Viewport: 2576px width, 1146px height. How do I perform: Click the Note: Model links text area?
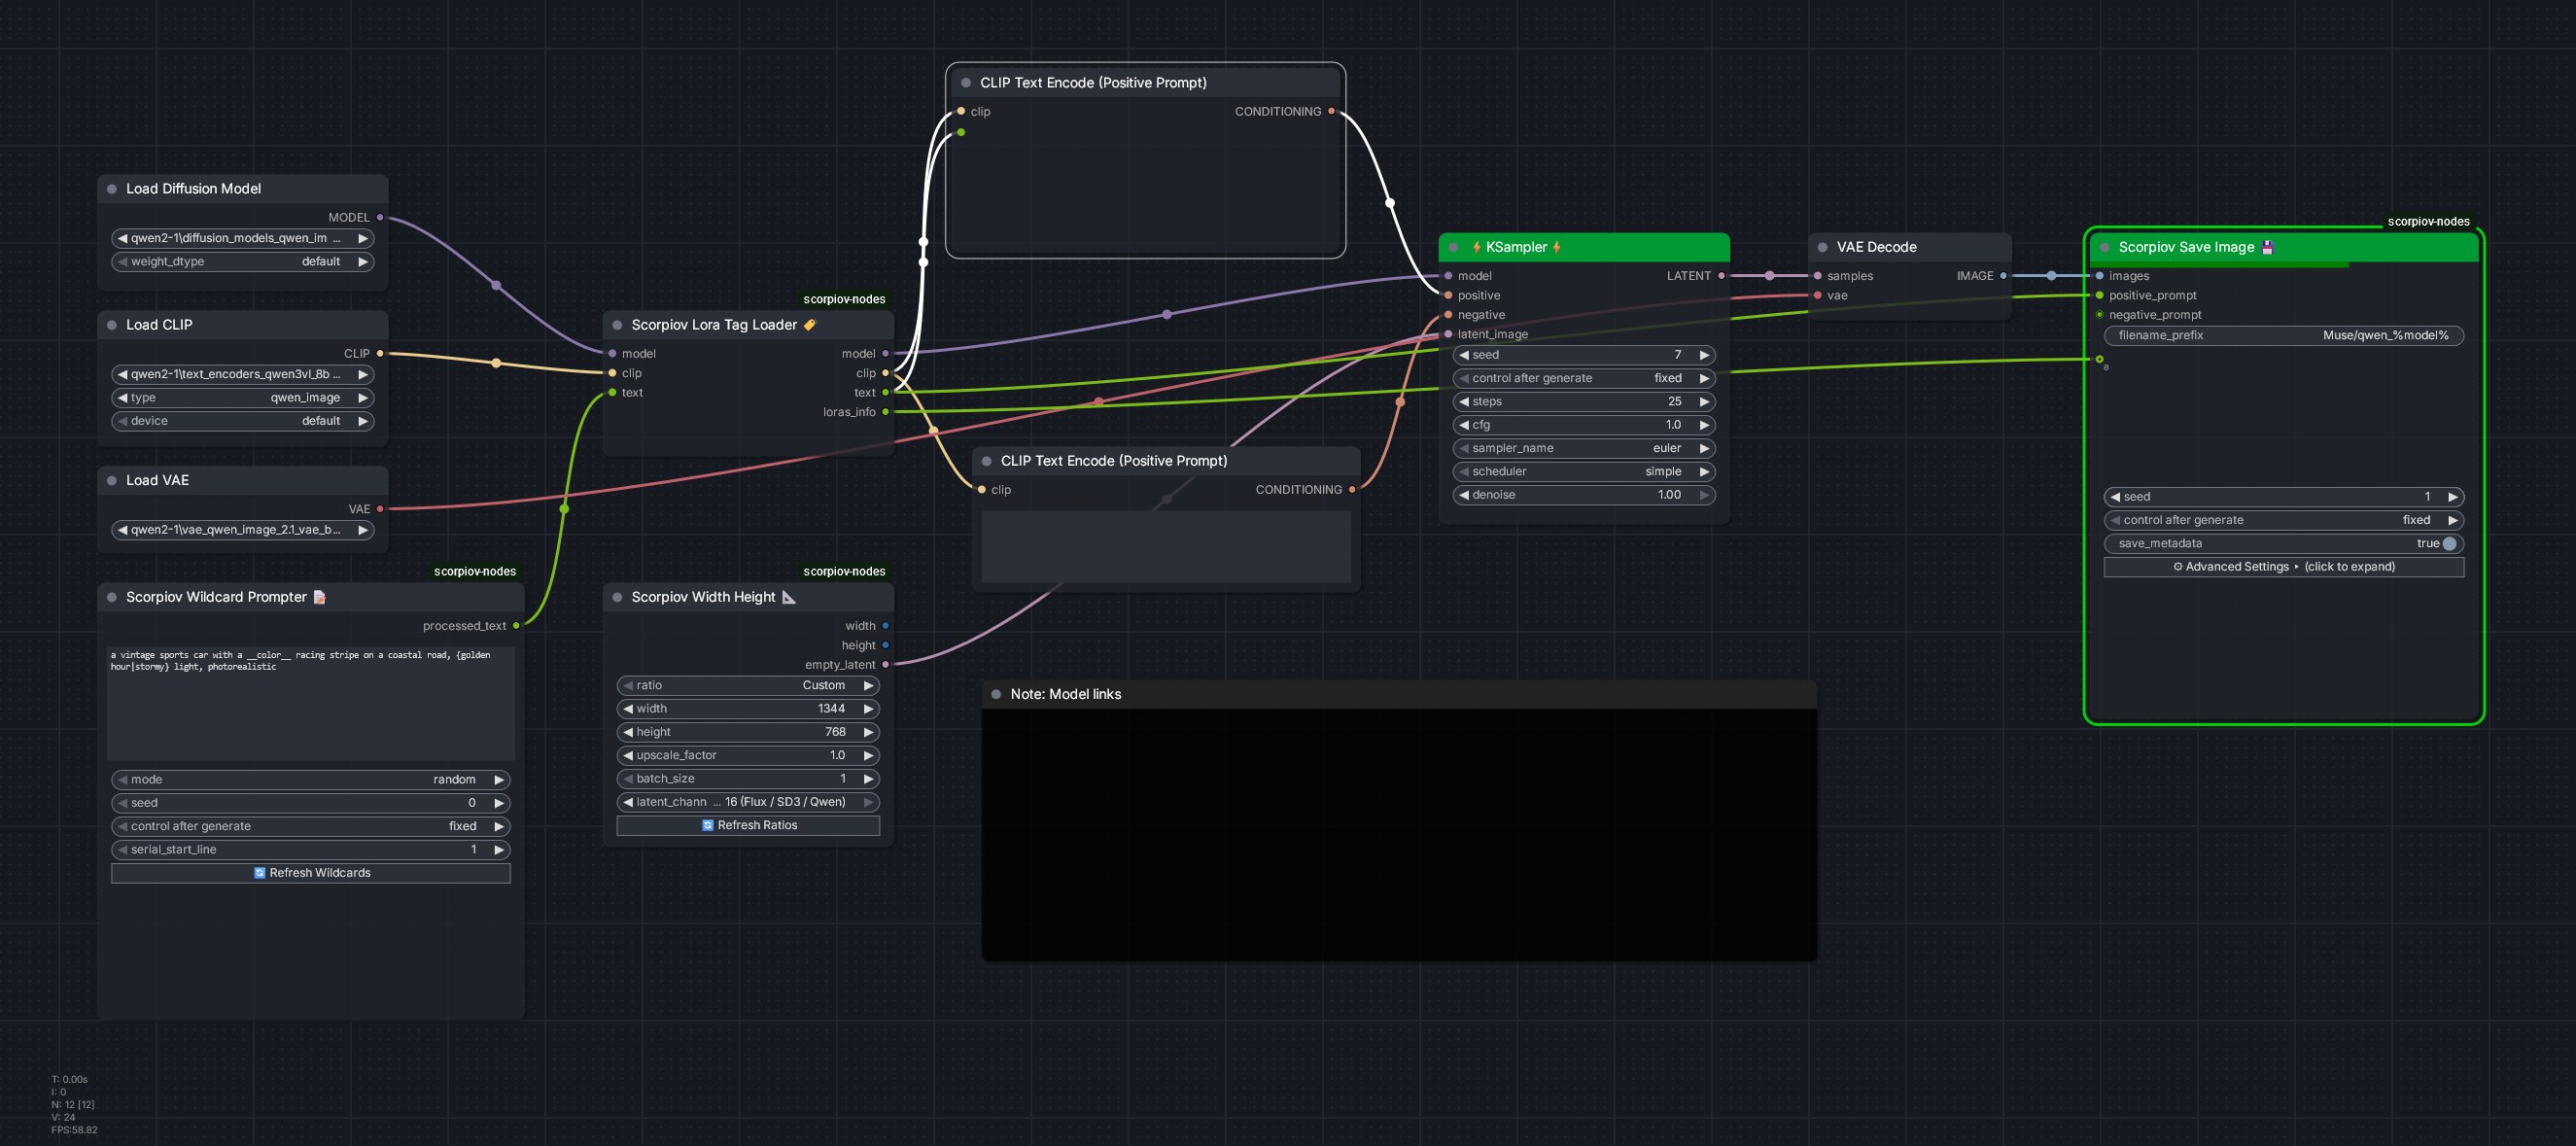1399,835
